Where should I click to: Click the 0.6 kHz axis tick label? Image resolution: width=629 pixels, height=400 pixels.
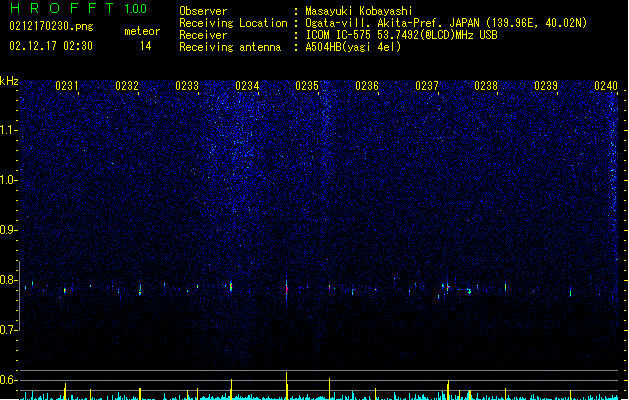[x=8, y=380]
